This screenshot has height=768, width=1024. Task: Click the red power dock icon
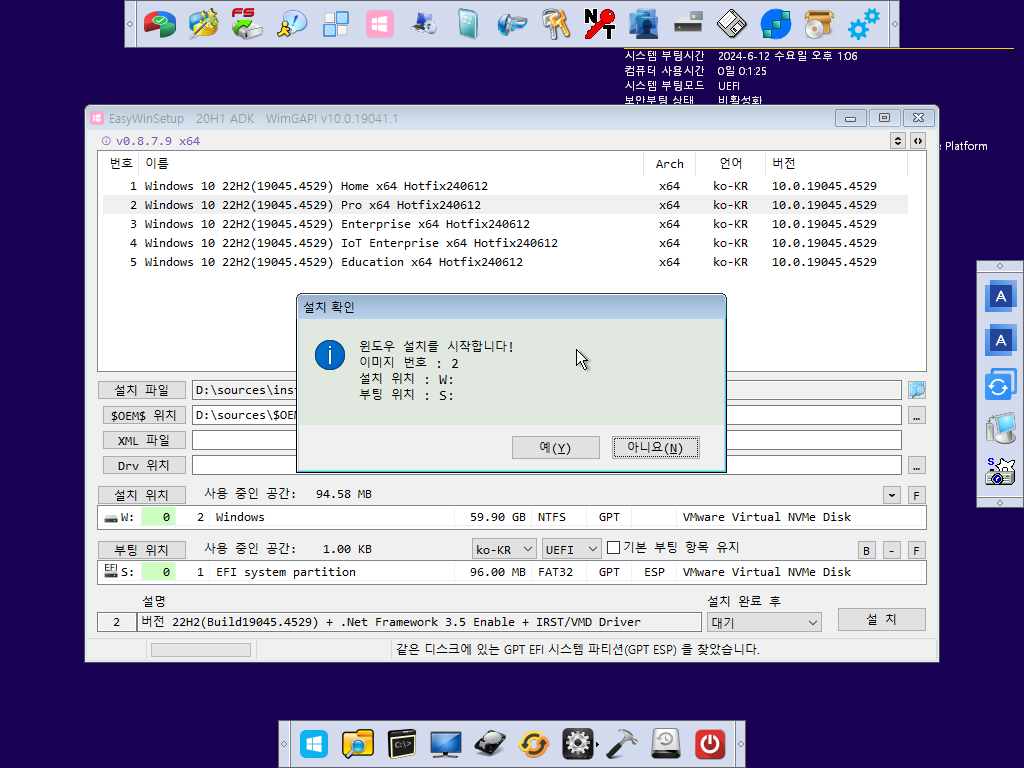pos(710,744)
